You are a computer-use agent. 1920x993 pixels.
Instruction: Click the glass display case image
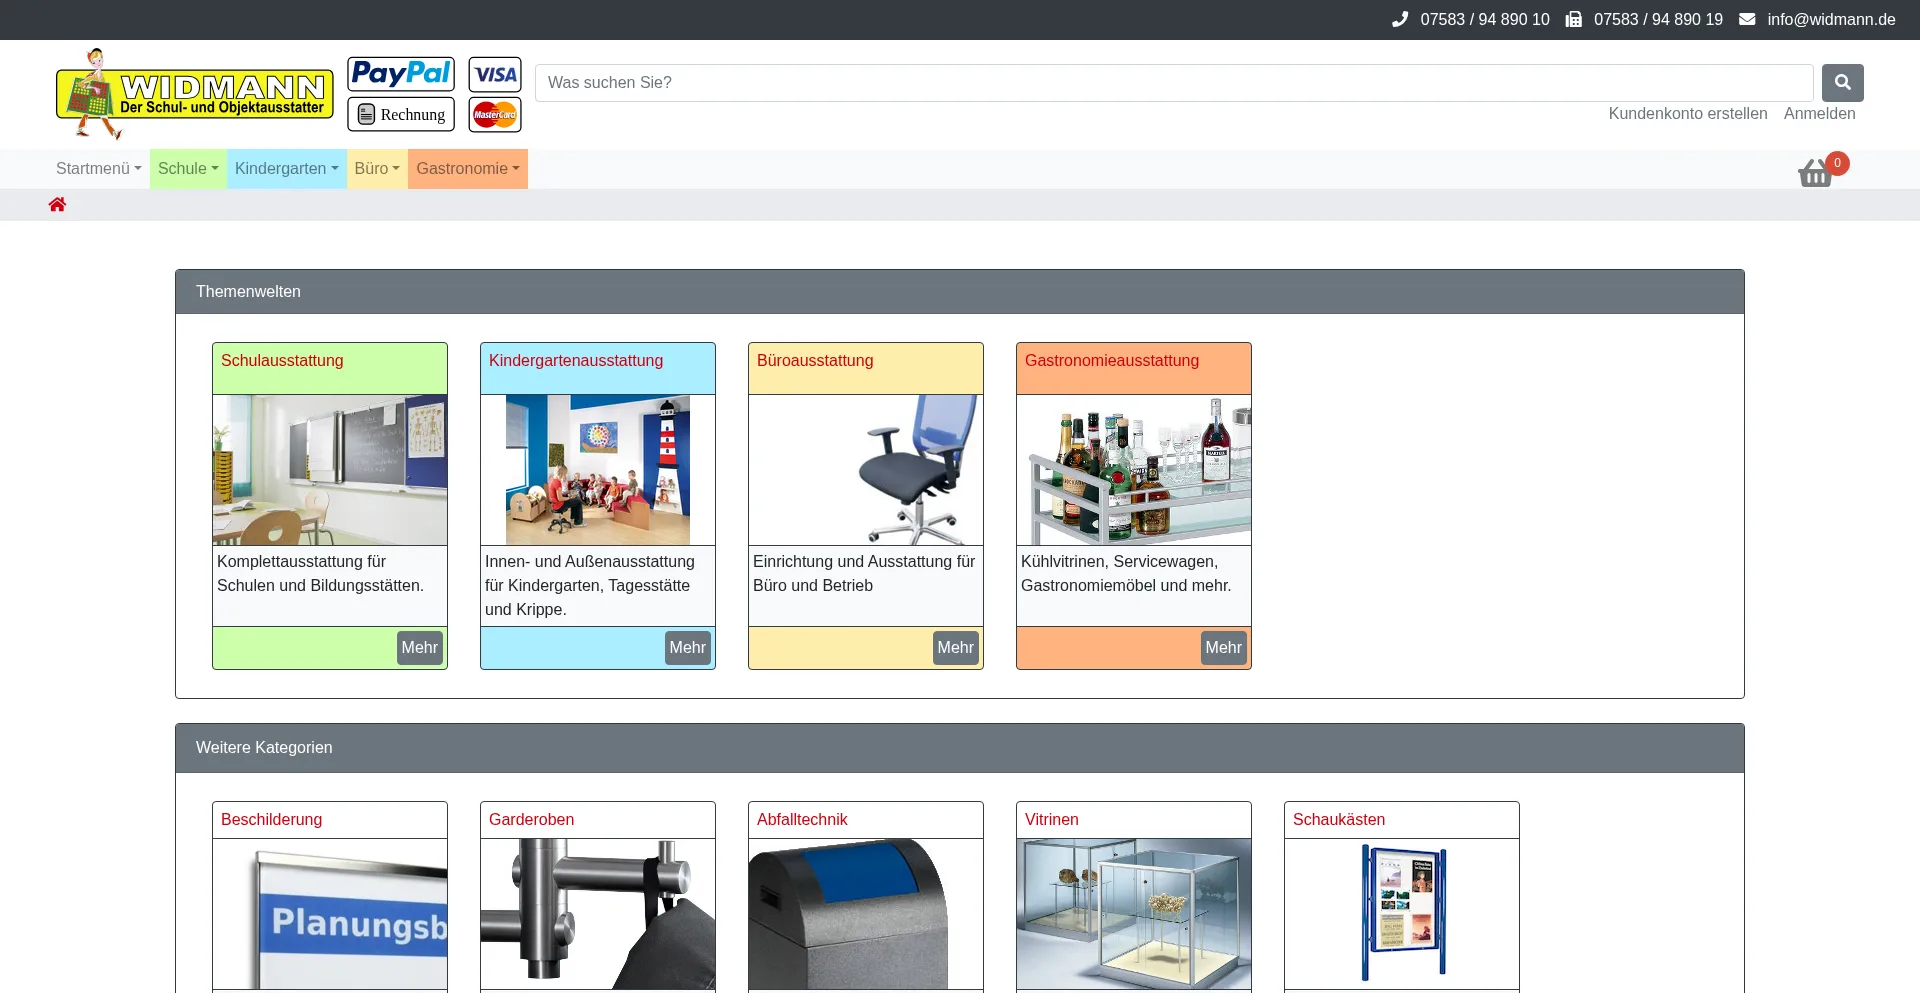pos(1134,914)
